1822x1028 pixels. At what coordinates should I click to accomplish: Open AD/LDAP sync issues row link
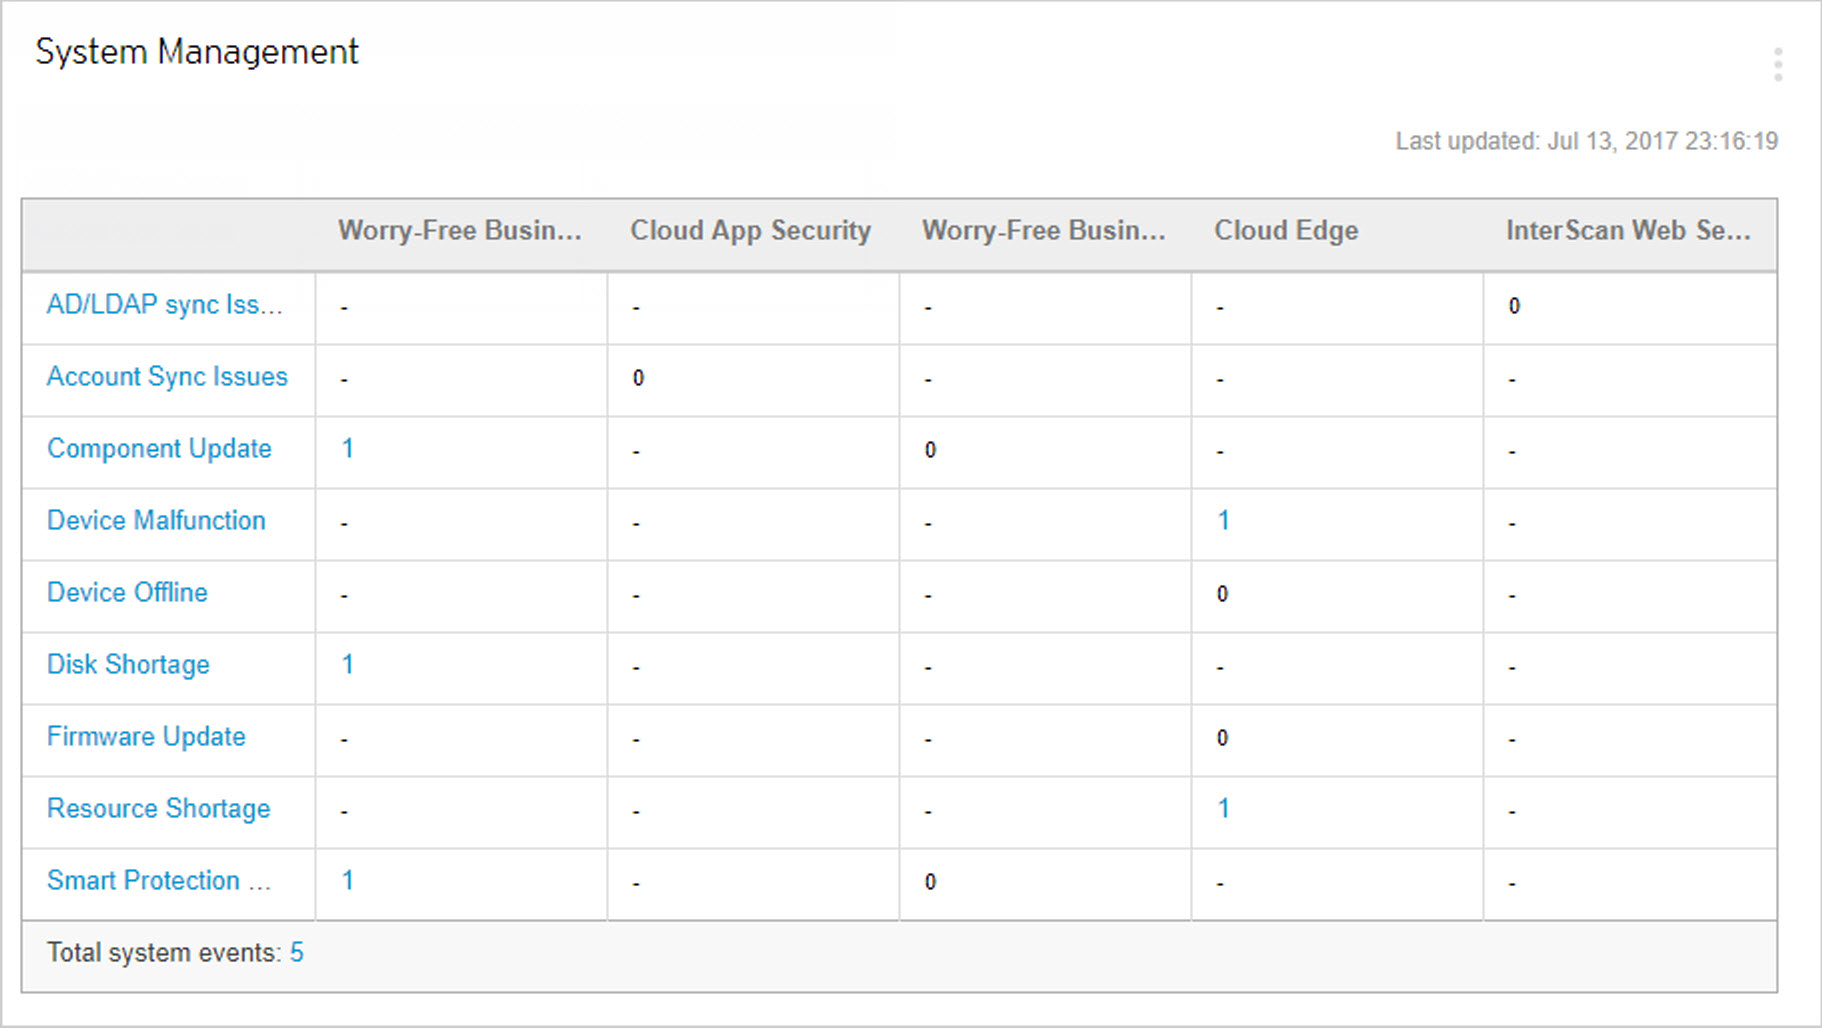point(165,305)
